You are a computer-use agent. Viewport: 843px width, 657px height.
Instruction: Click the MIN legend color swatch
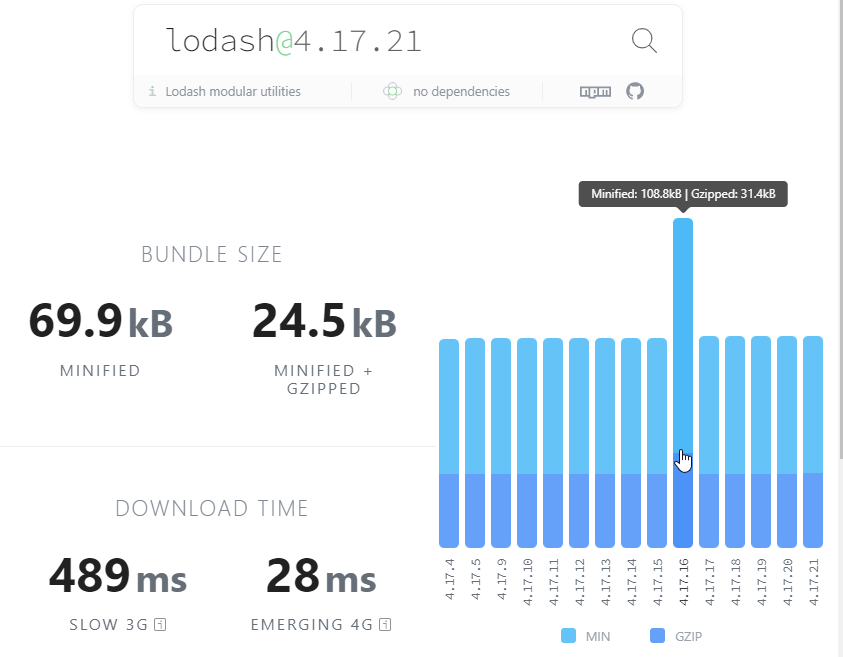pyautogui.click(x=568, y=635)
